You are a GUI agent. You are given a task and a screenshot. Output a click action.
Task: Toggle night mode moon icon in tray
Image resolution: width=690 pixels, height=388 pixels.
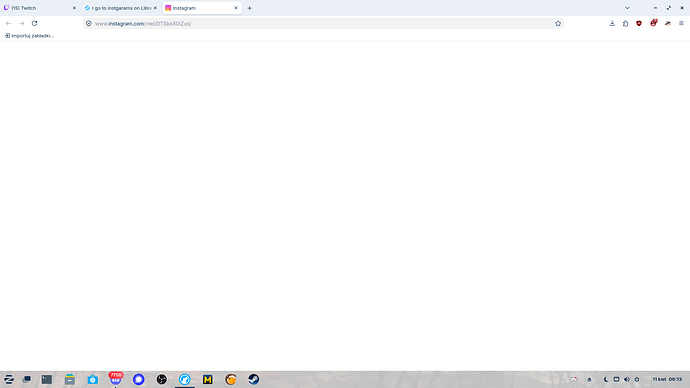coord(606,379)
